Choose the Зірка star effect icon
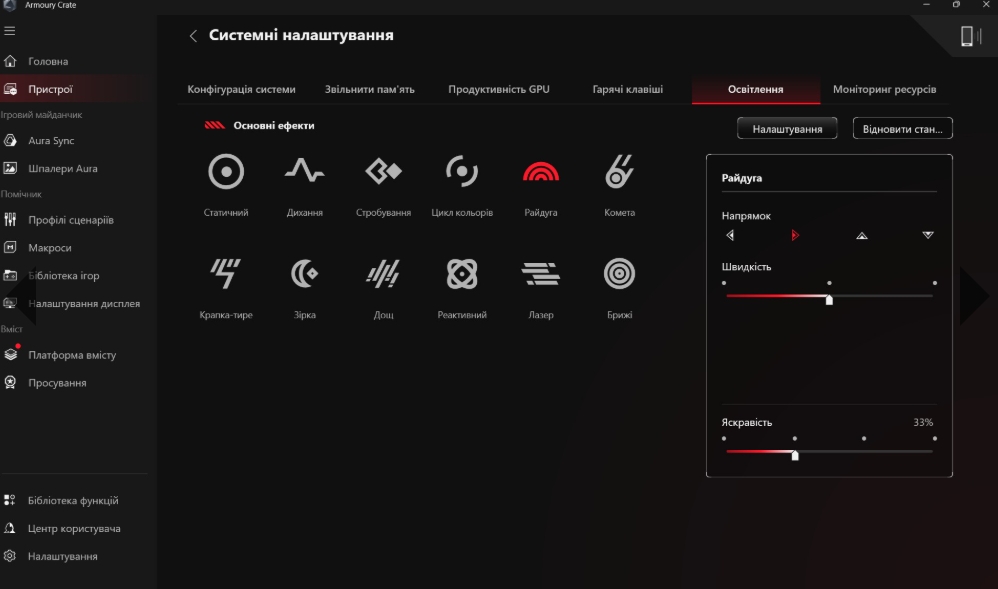 tap(304, 273)
